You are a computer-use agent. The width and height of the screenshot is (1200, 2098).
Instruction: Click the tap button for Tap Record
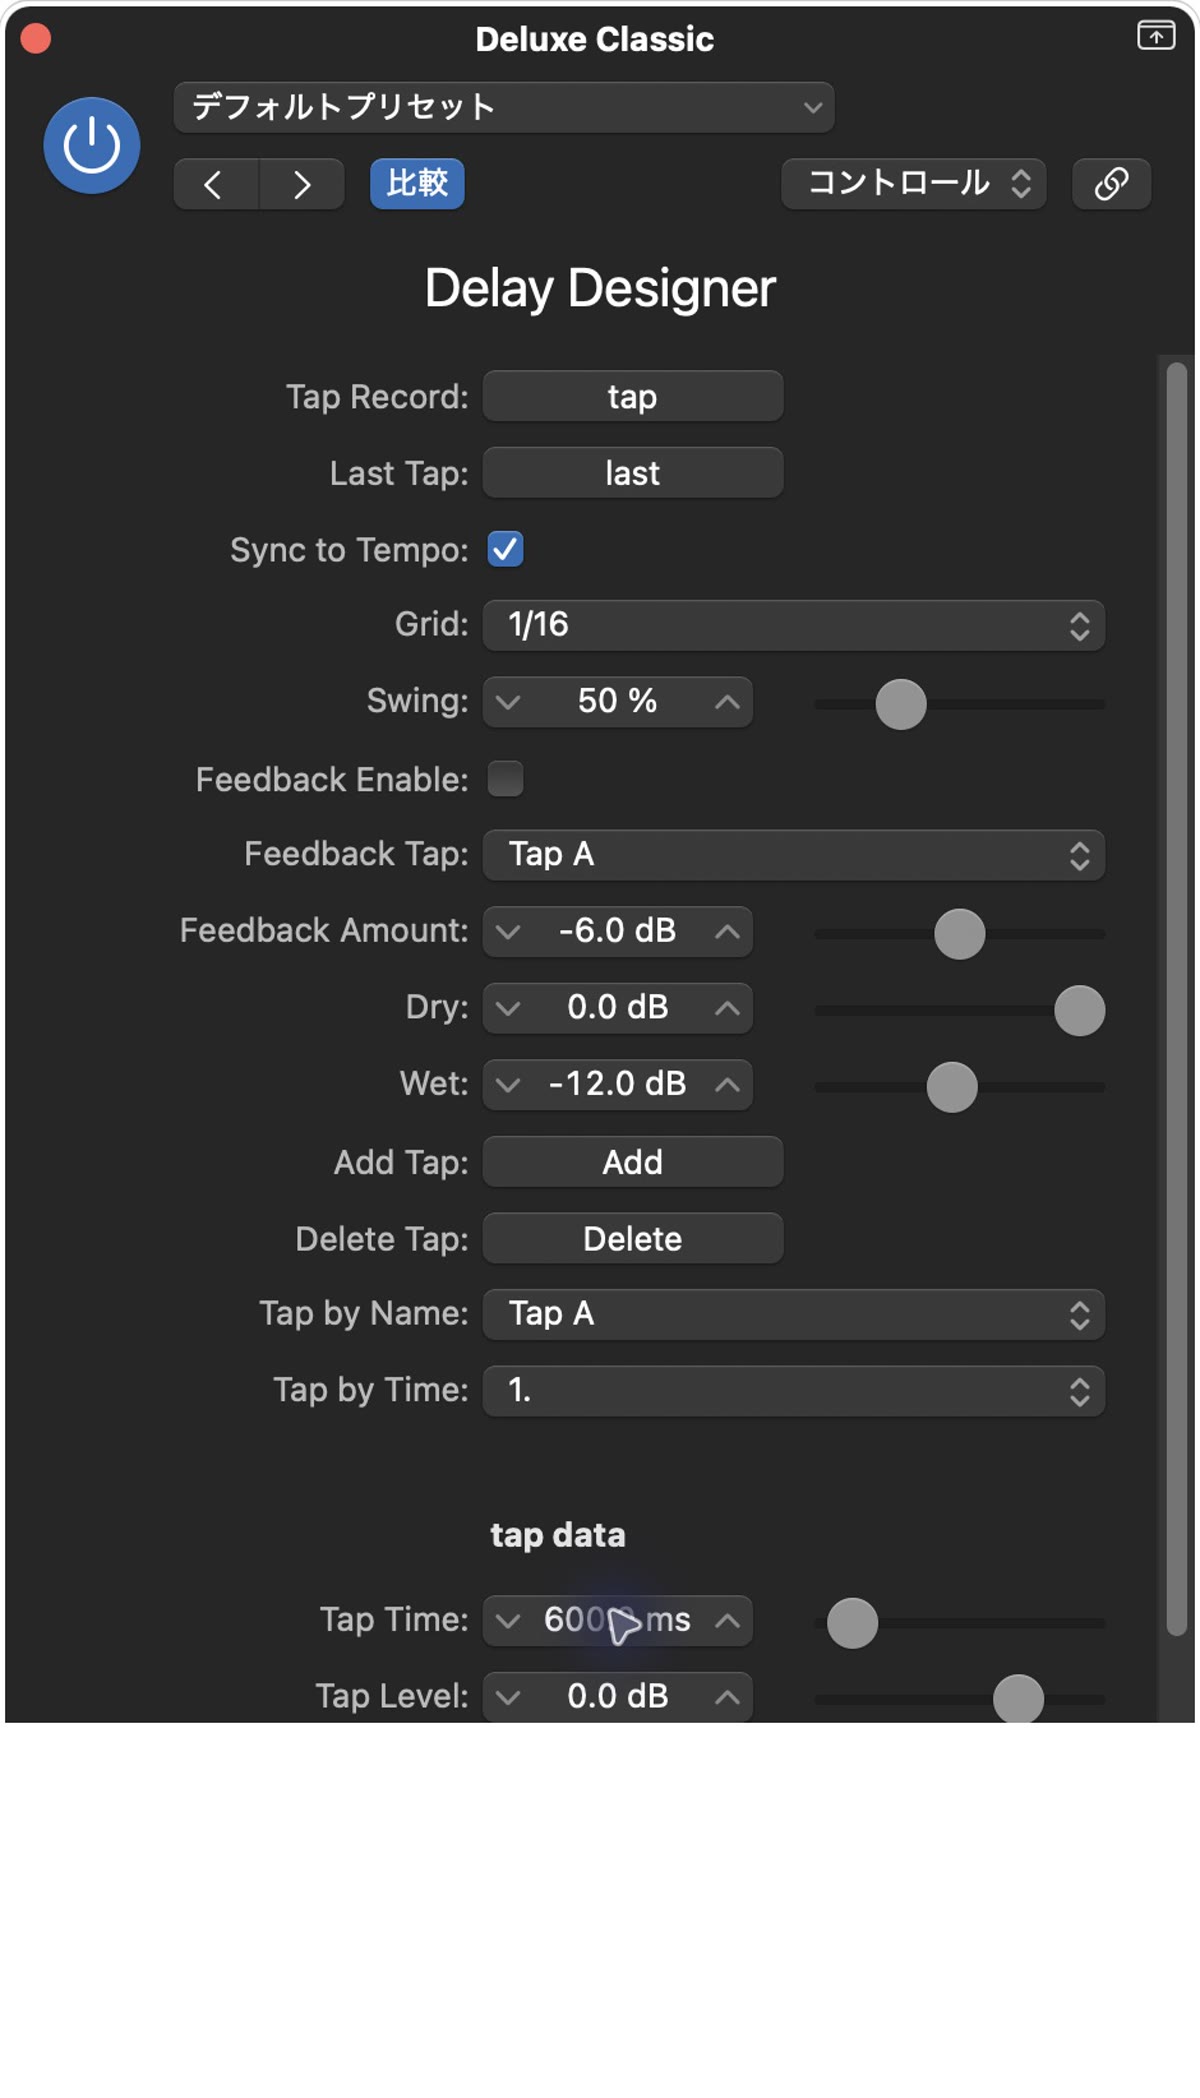(633, 397)
